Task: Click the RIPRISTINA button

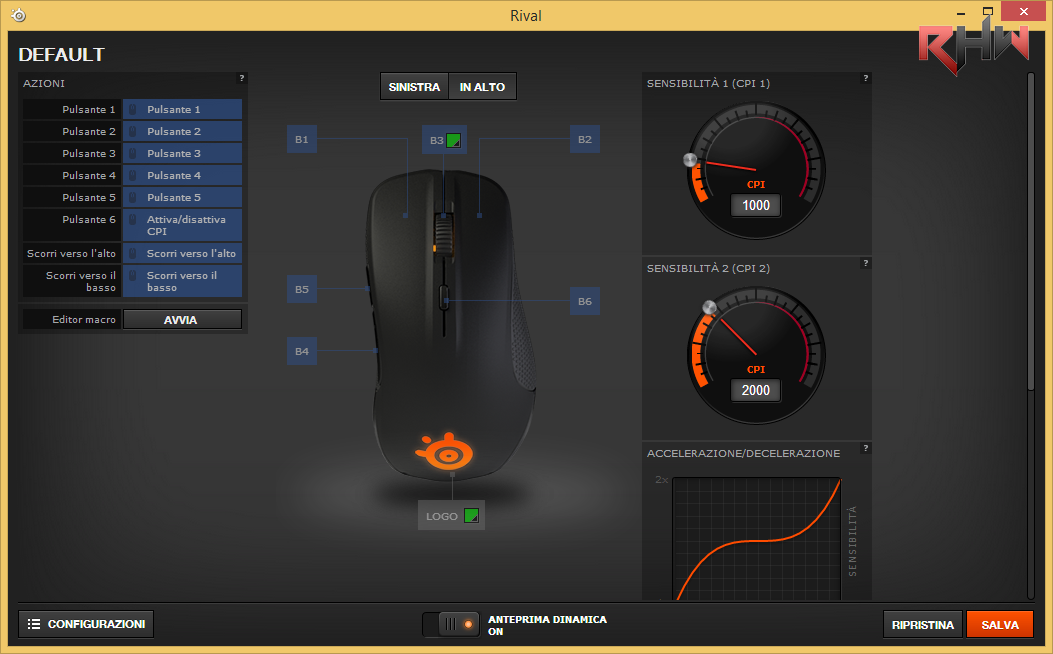Action: pyautogui.click(x=923, y=624)
